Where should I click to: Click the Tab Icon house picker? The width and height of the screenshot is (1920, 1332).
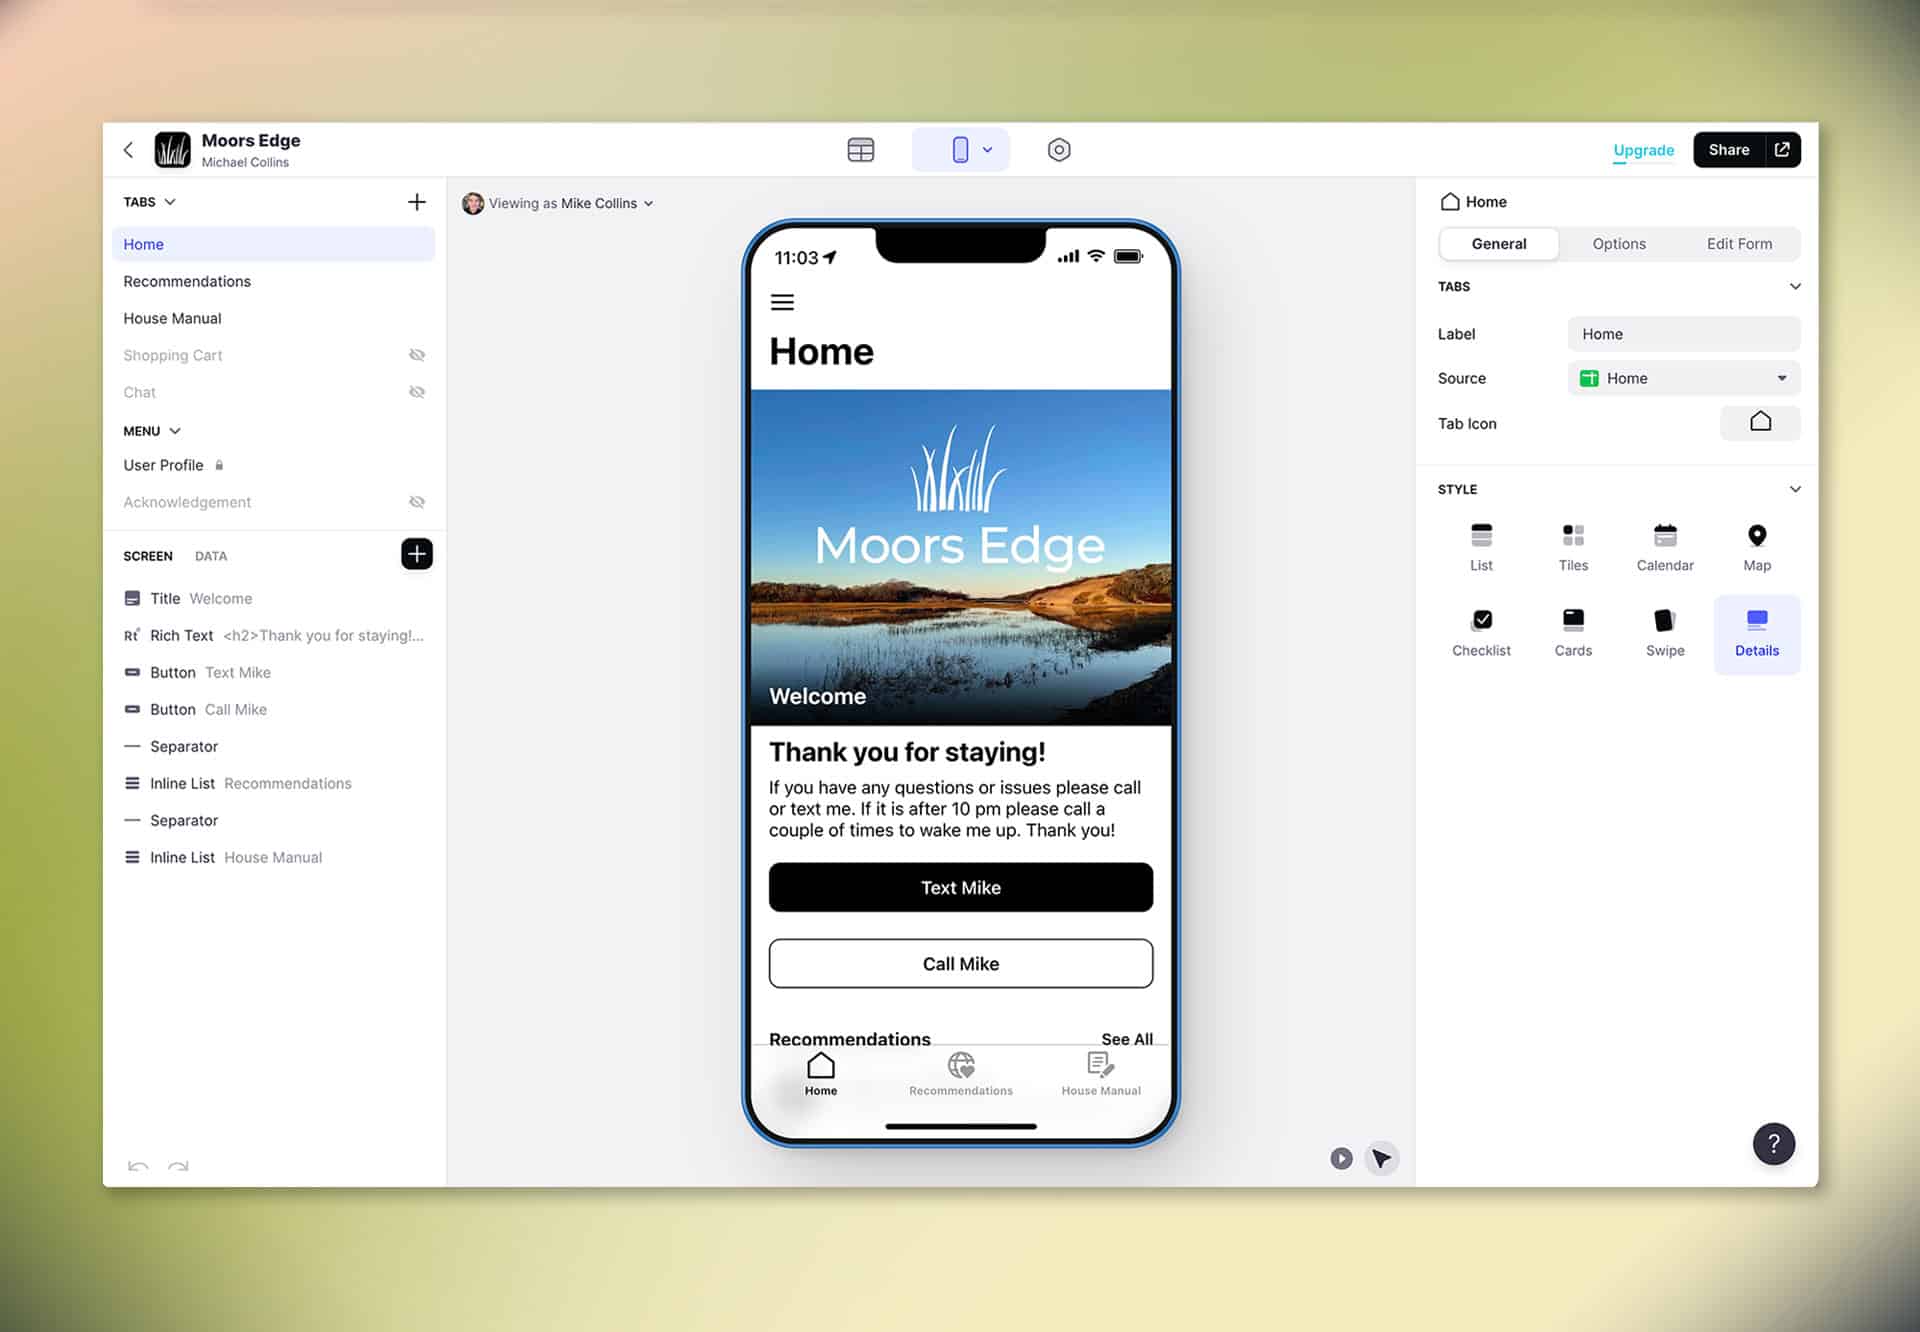click(1759, 423)
